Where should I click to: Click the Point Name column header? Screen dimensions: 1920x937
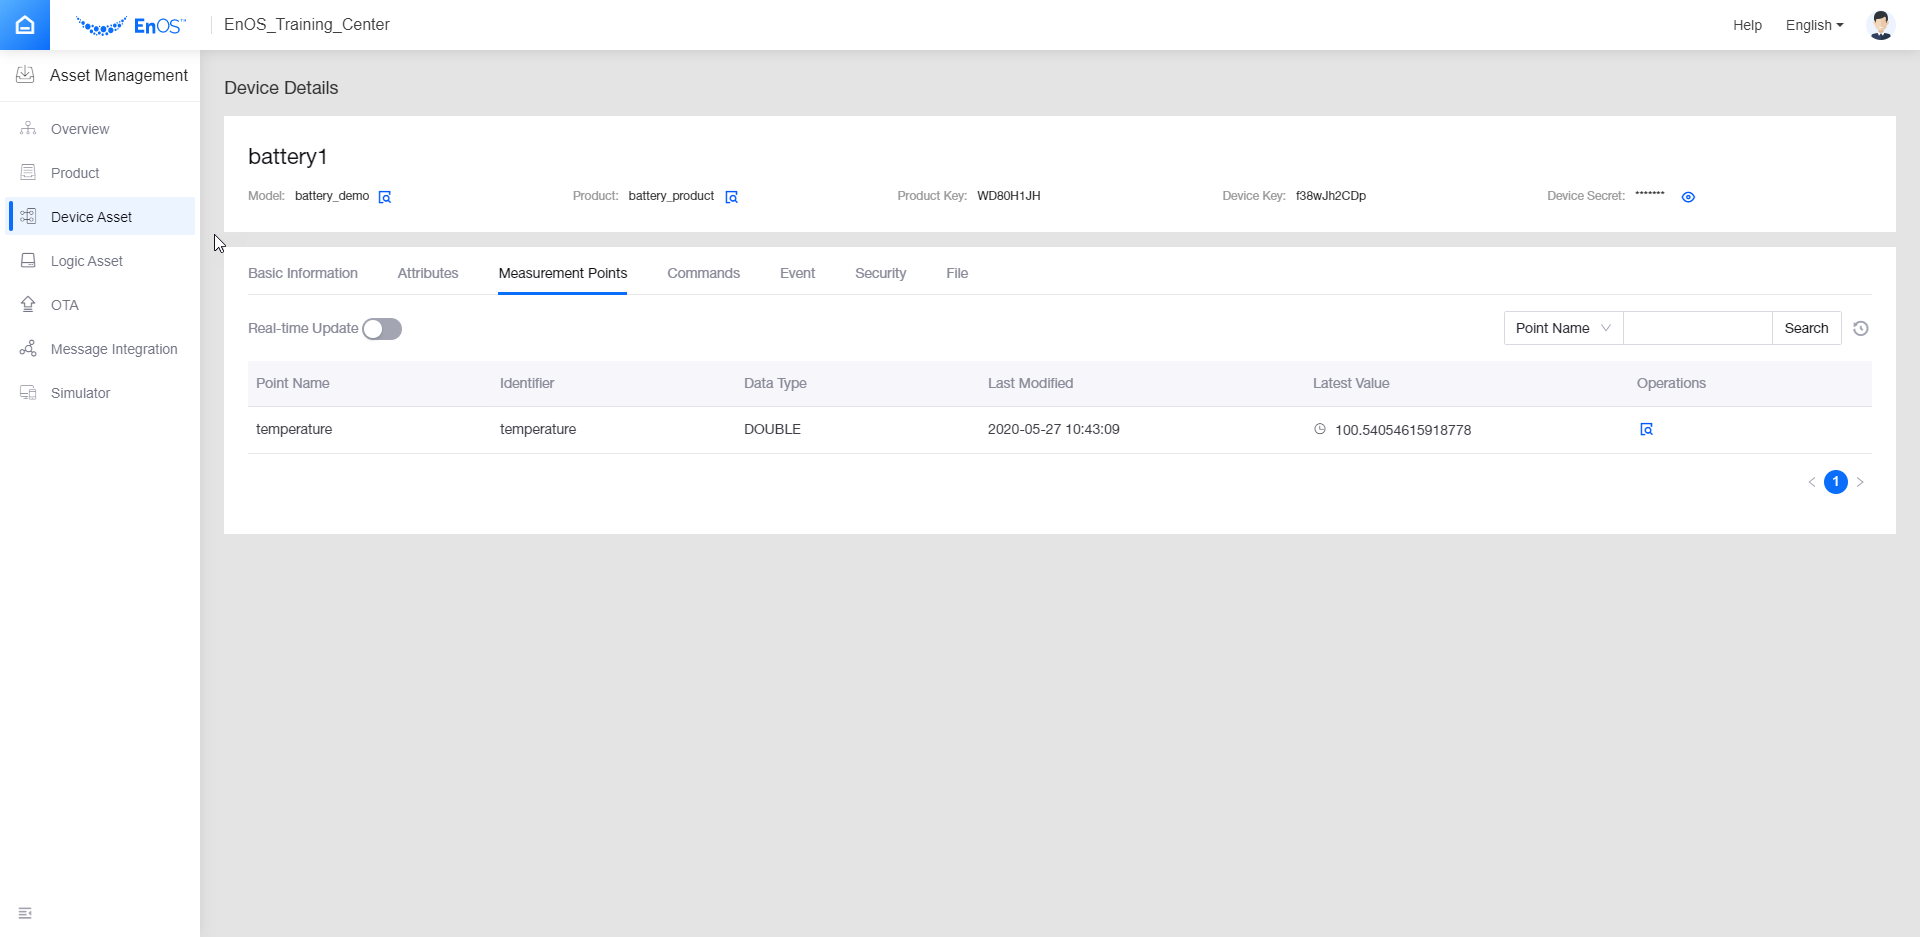click(x=293, y=383)
